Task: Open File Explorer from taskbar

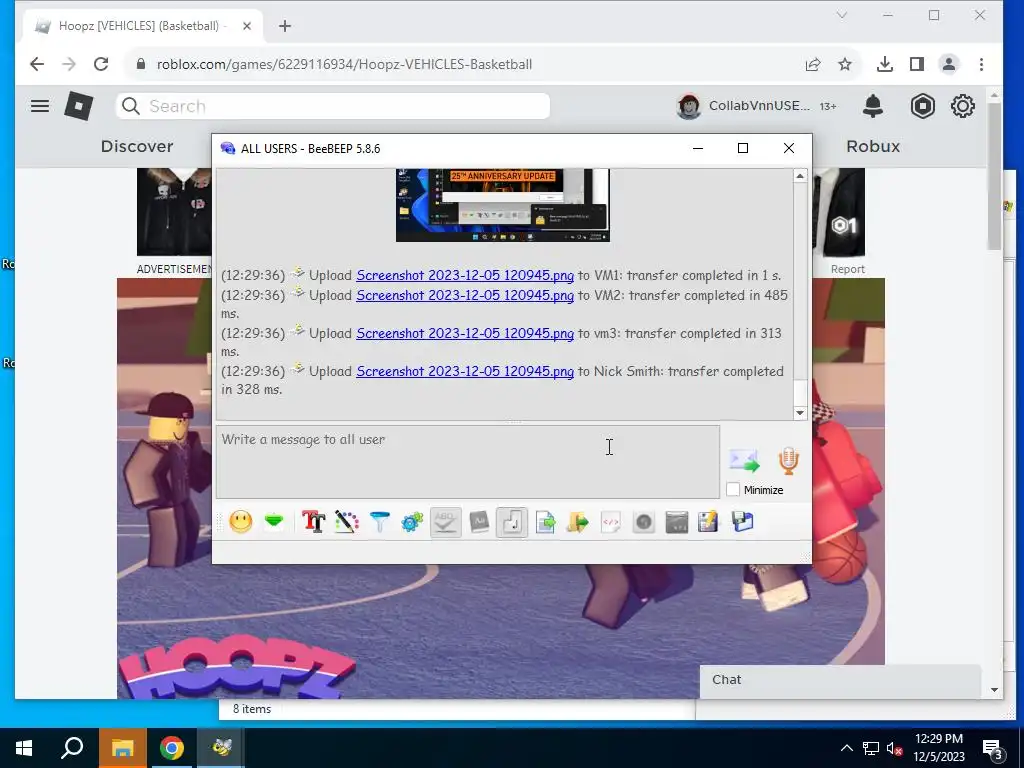Action: (x=122, y=748)
